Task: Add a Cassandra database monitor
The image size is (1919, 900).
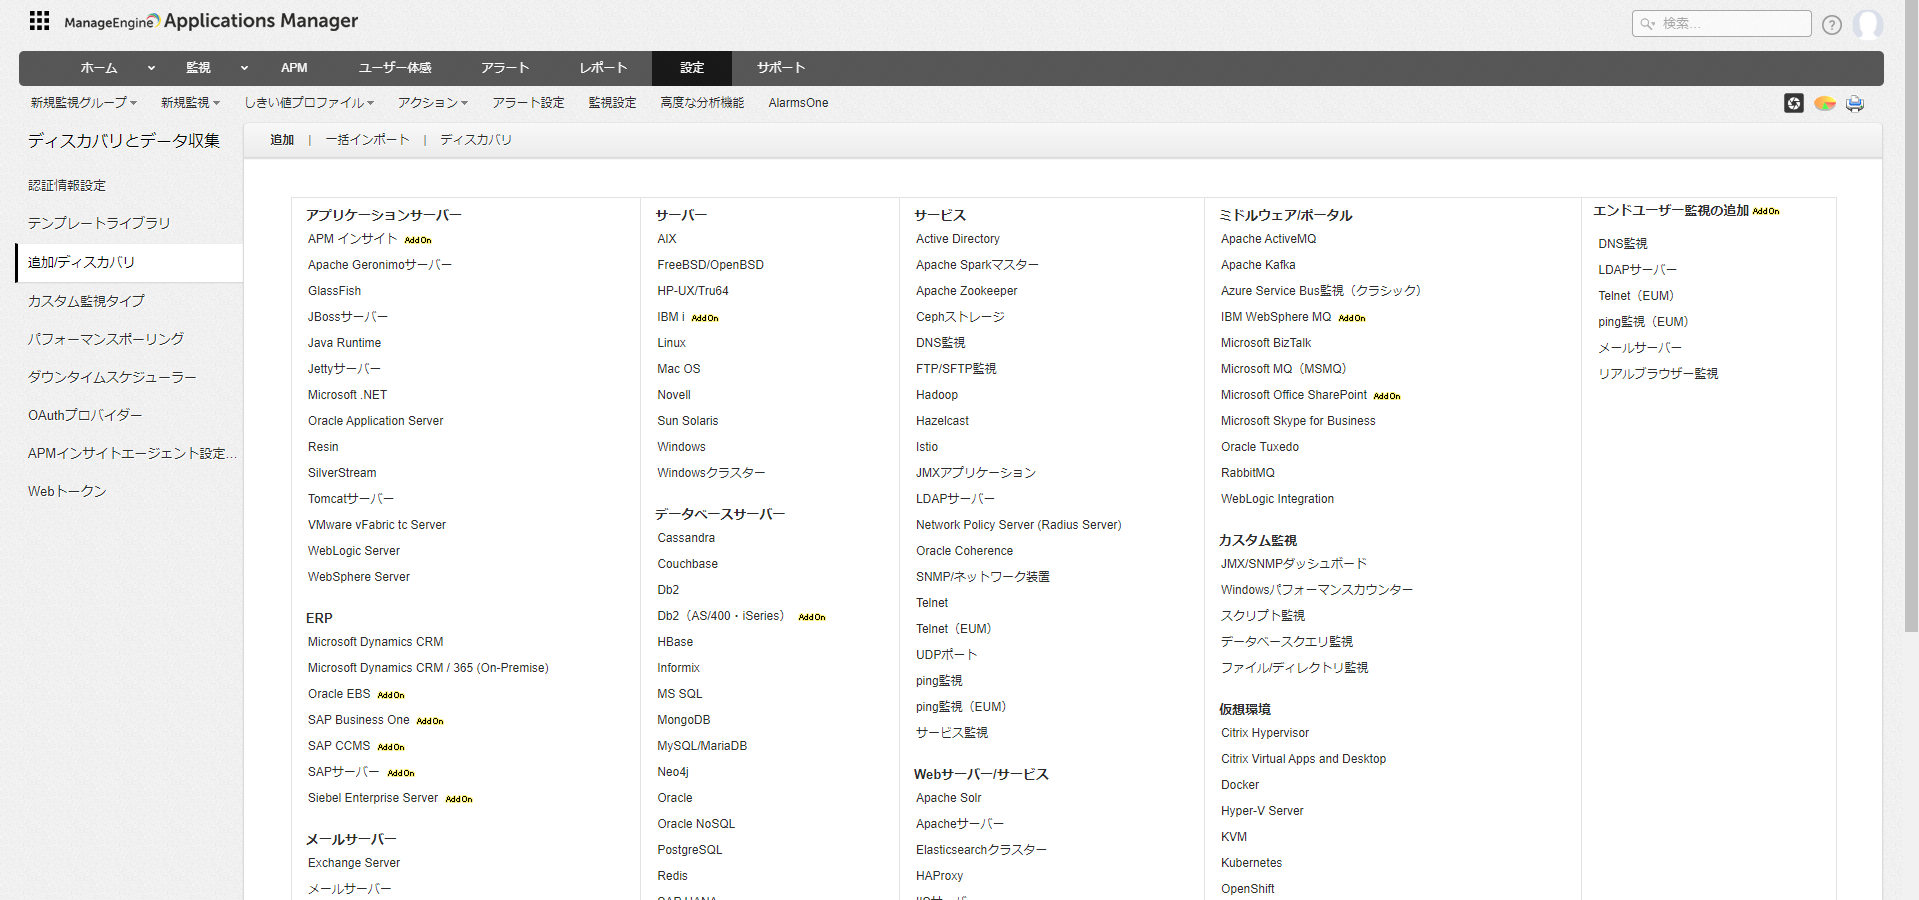Action: [x=686, y=538]
